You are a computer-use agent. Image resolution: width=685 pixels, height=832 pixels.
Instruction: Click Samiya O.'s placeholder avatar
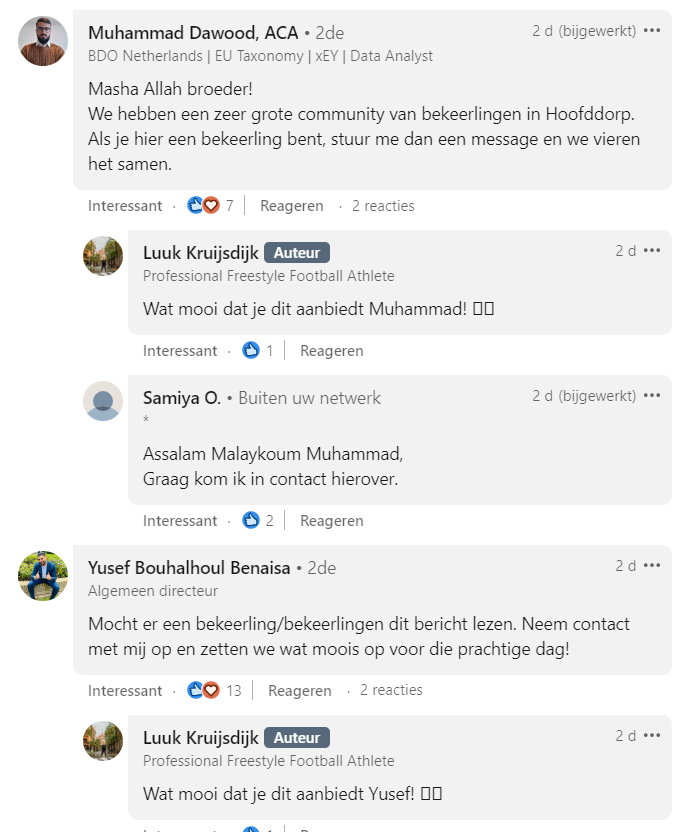point(103,401)
